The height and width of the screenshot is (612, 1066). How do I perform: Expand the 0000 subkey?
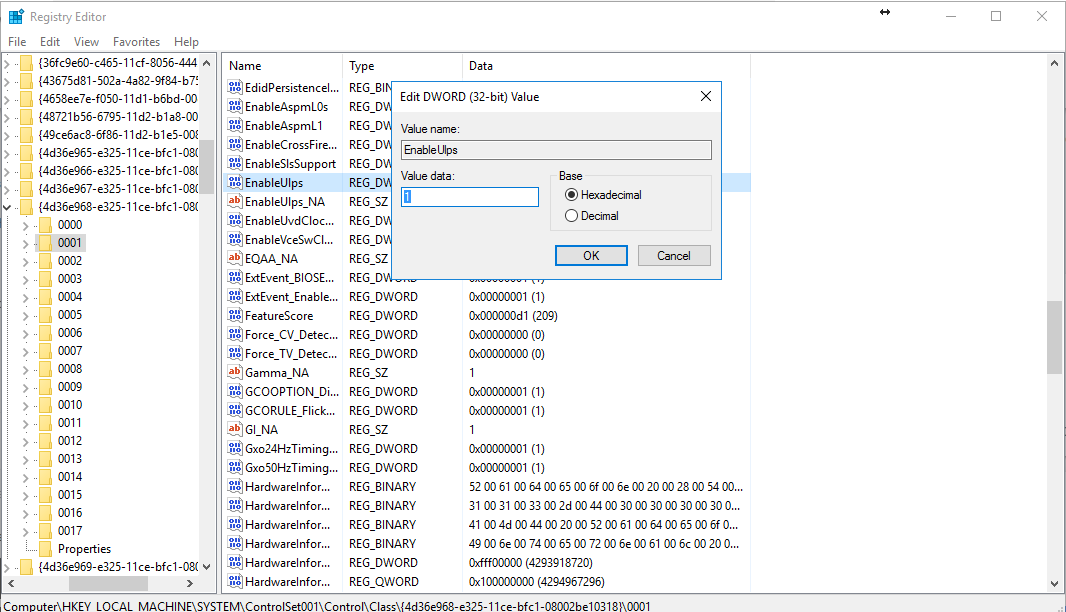tap(26, 226)
